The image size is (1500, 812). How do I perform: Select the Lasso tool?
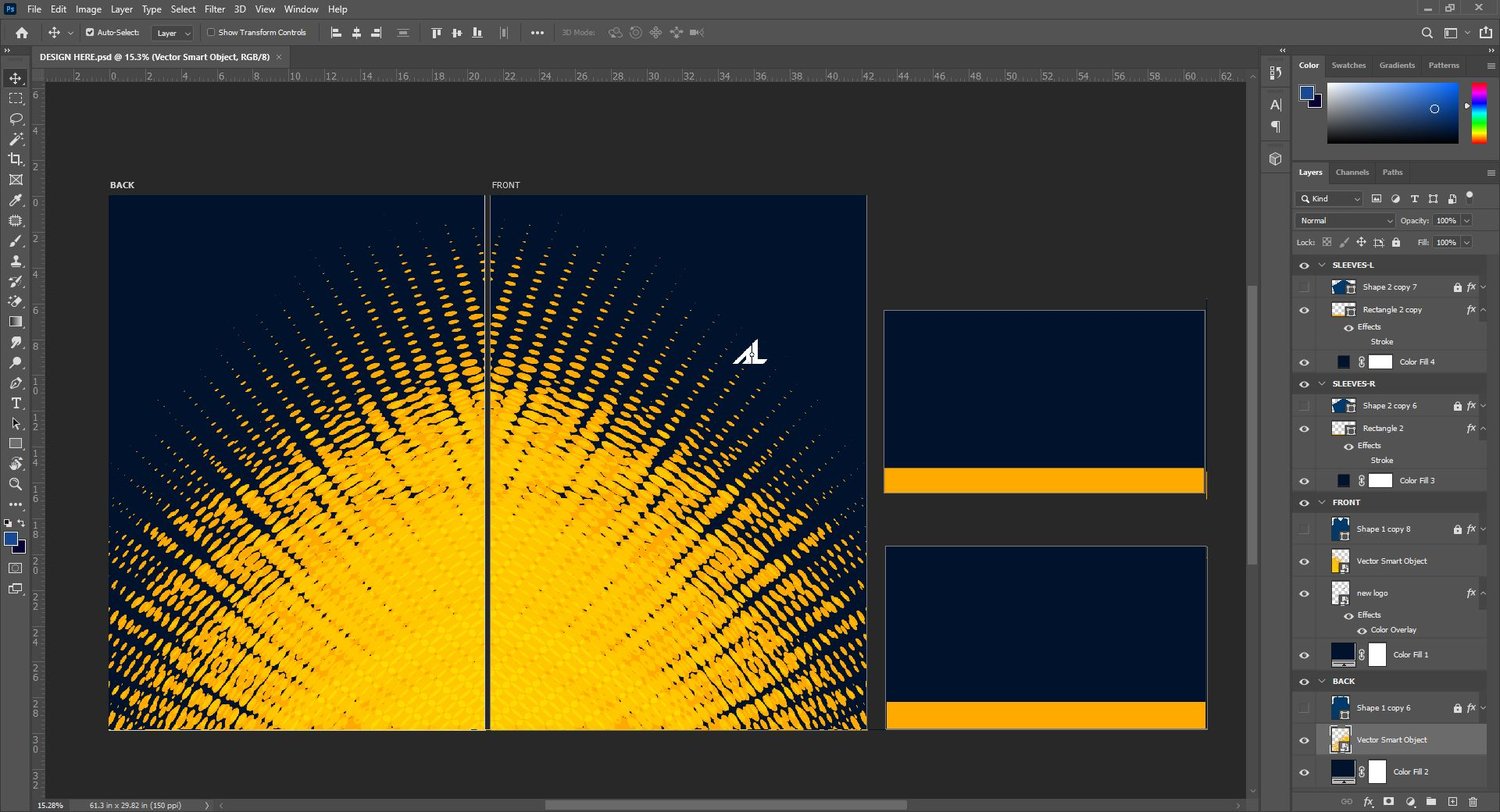click(16, 119)
